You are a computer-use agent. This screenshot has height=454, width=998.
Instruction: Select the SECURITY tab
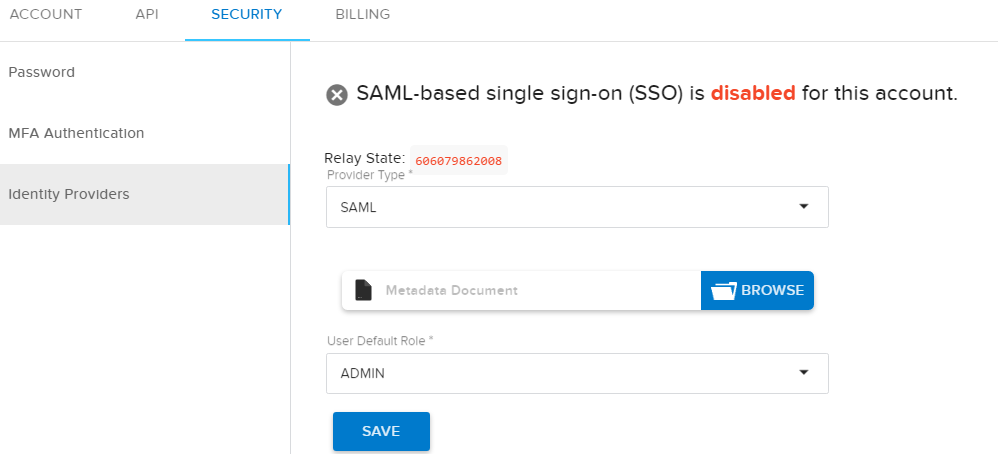[247, 15]
